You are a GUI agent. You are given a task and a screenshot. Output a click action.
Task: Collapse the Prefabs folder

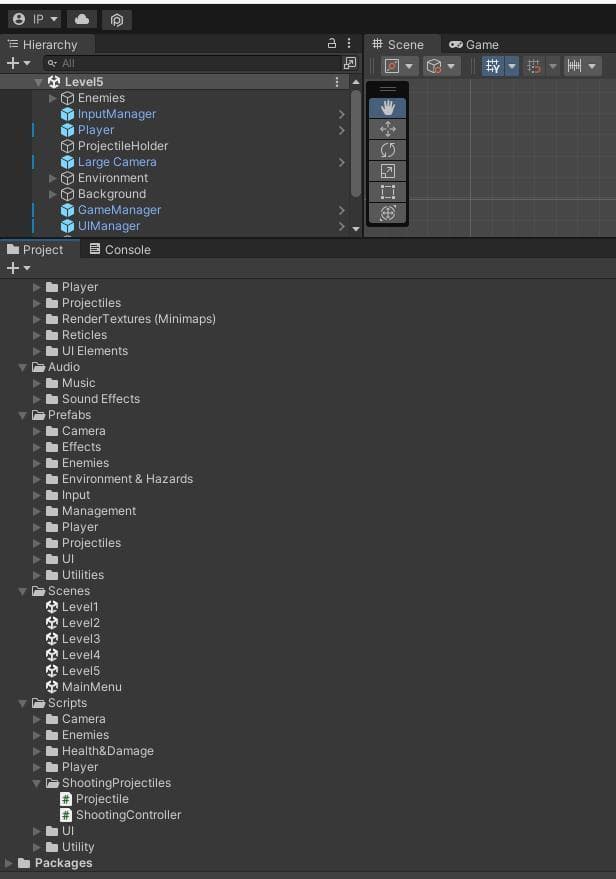(22, 415)
